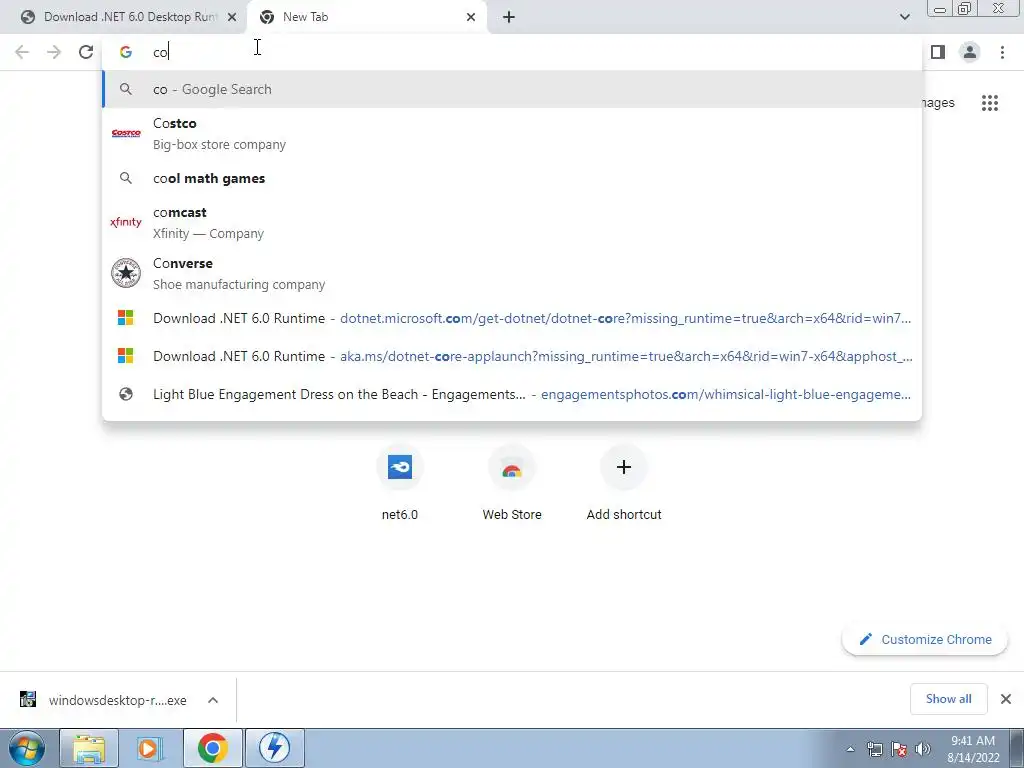
Task: Click the Customize Chrome button
Action: click(x=925, y=639)
